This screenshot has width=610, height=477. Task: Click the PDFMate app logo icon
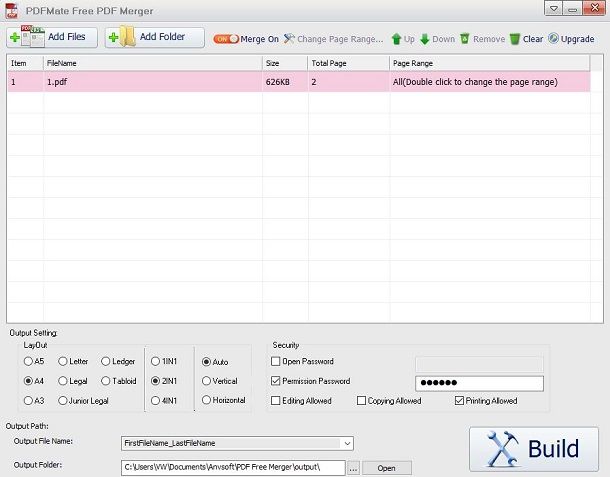click(12, 11)
